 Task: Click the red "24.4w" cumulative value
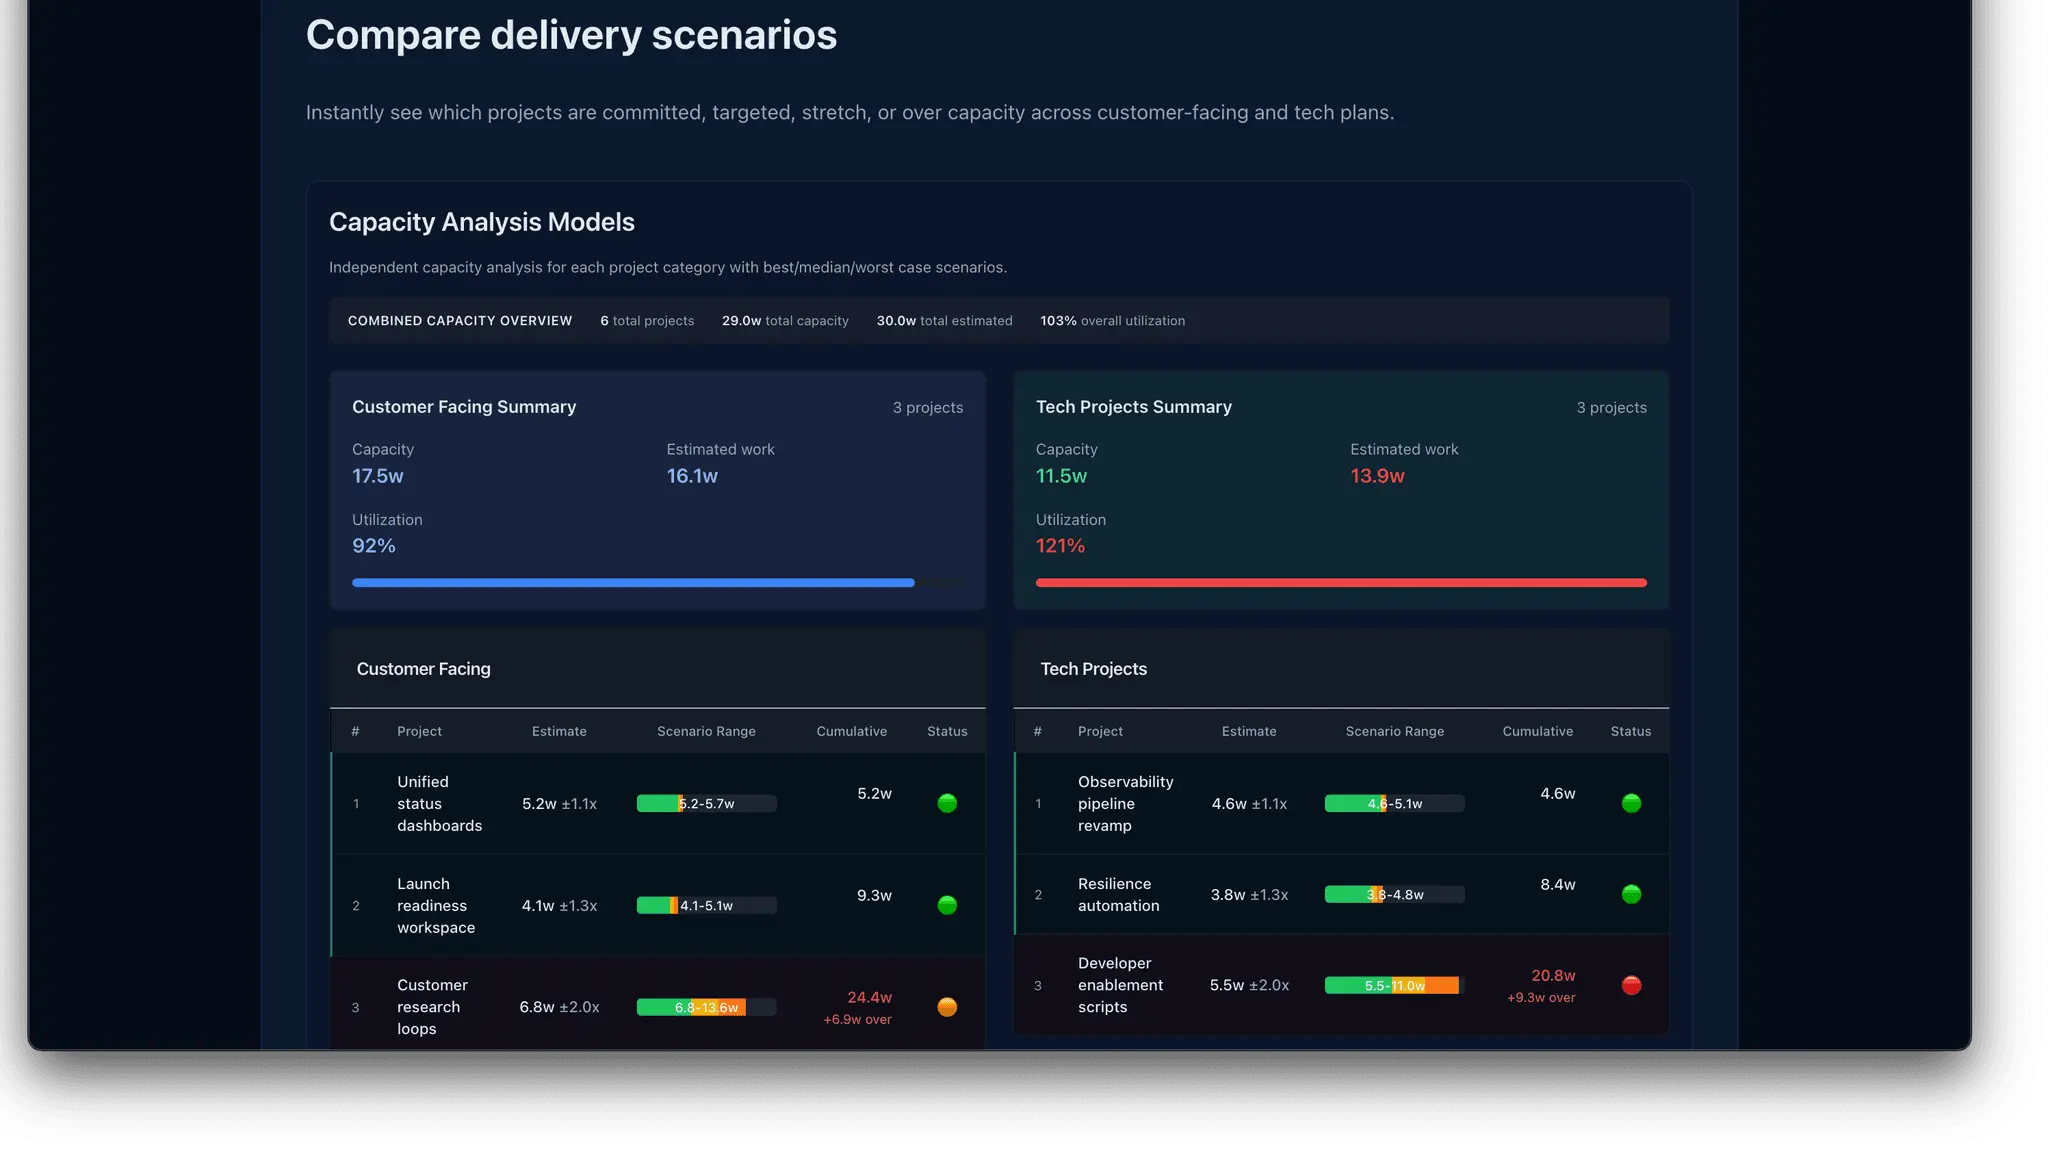(x=869, y=997)
